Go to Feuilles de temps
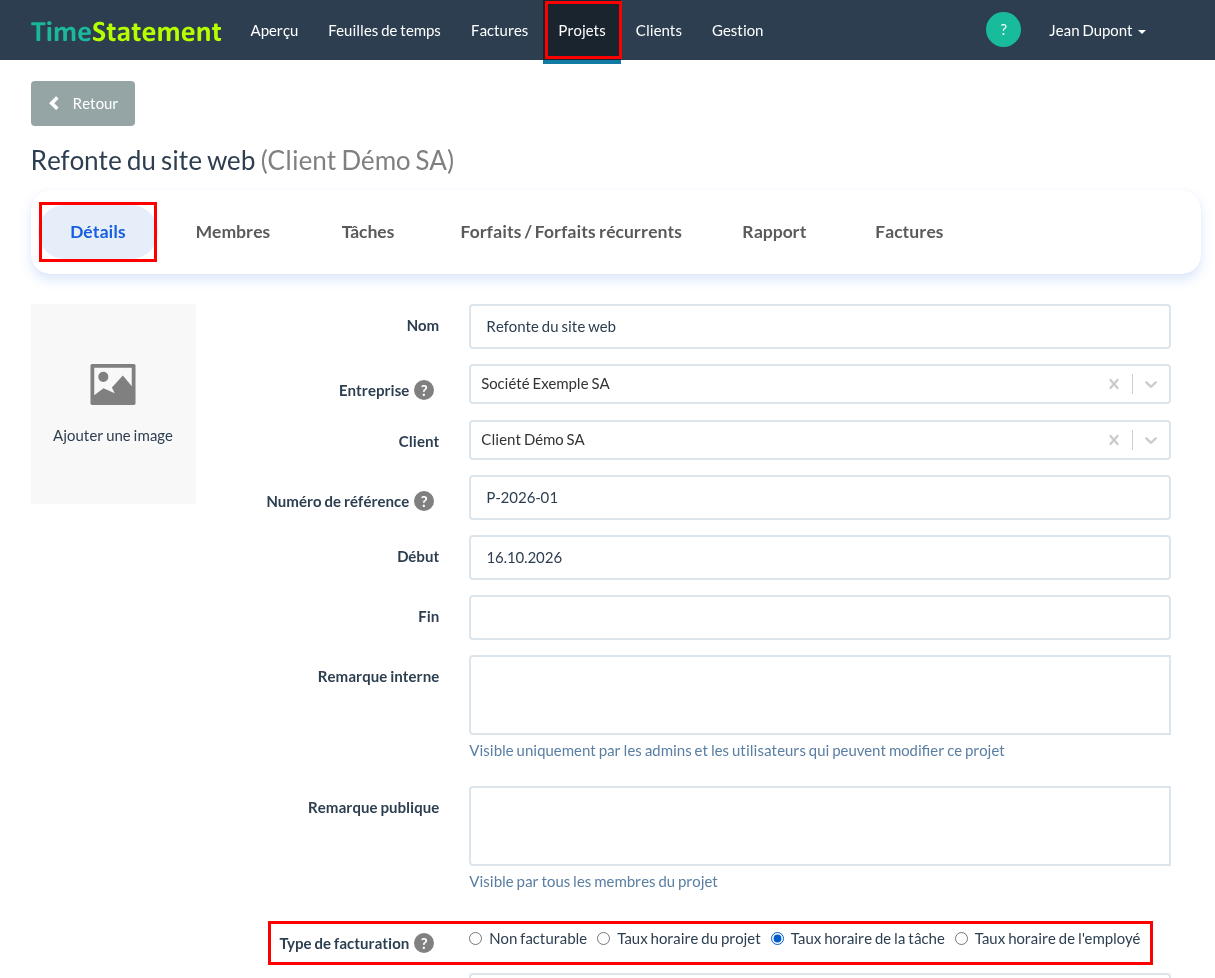1215x978 pixels. pyautogui.click(x=384, y=31)
